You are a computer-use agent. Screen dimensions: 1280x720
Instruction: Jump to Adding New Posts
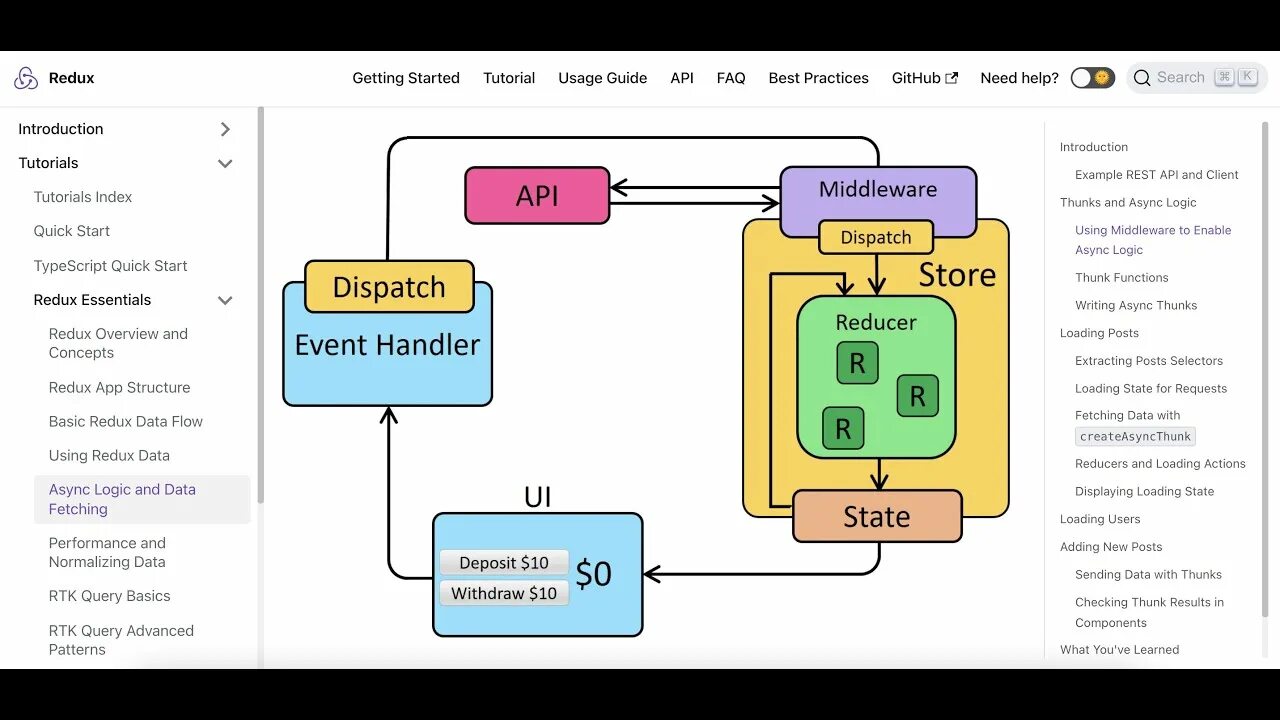pos(1111,547)
